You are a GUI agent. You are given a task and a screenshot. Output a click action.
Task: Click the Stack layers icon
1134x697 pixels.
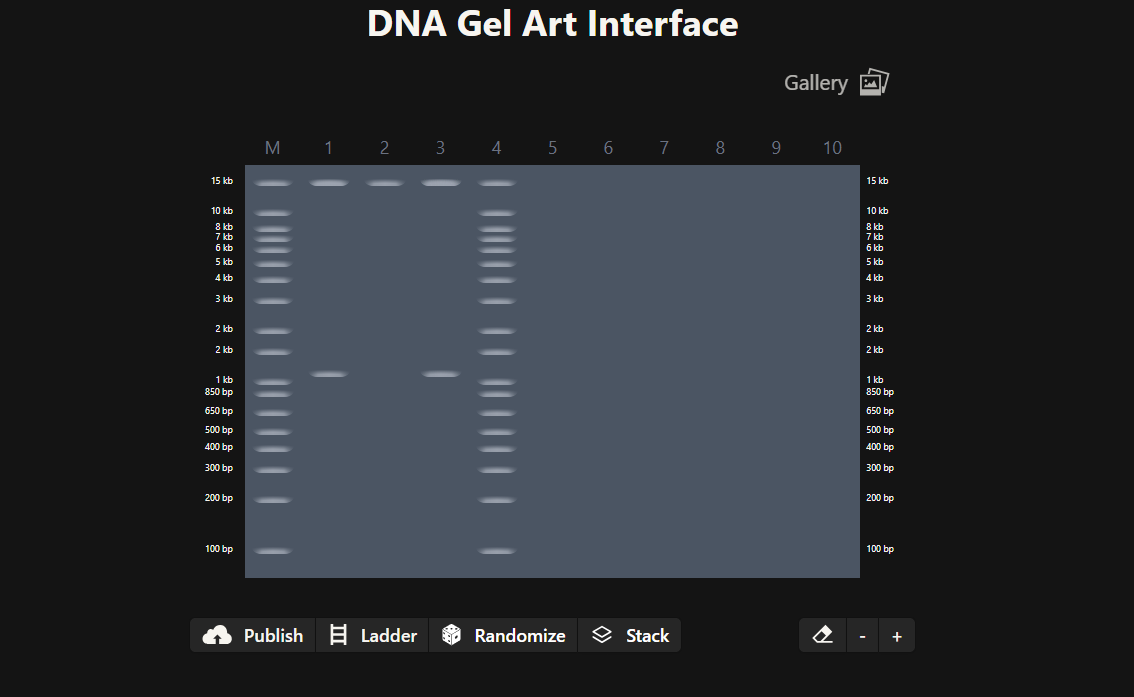[601, 636]
